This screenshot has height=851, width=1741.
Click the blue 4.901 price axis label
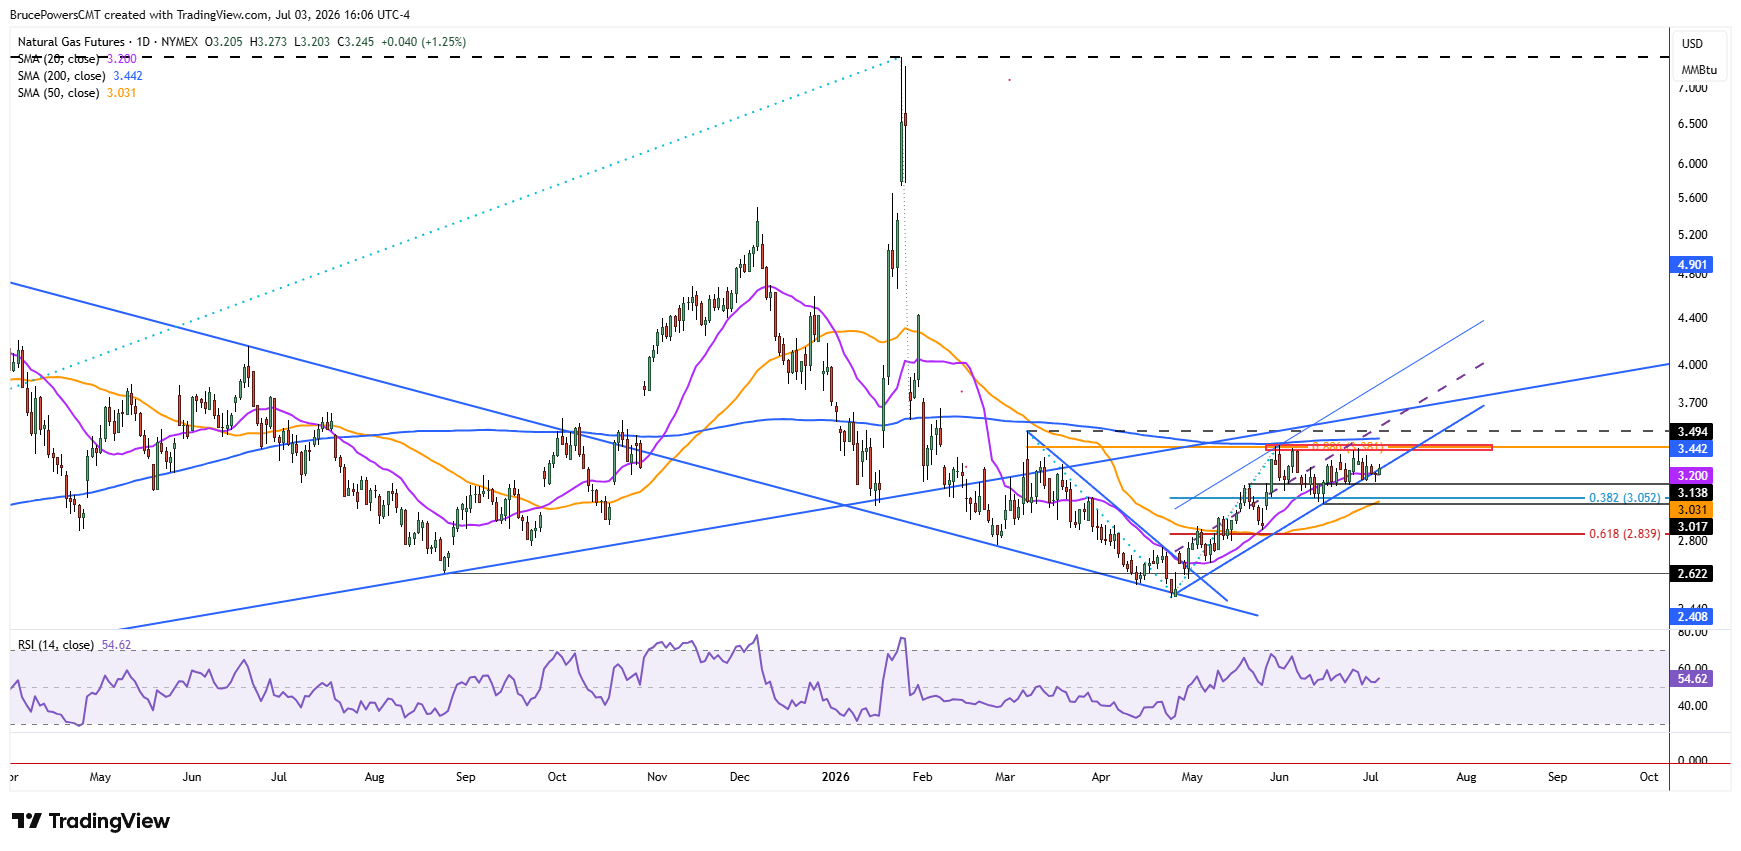[x=1692, y=265]
